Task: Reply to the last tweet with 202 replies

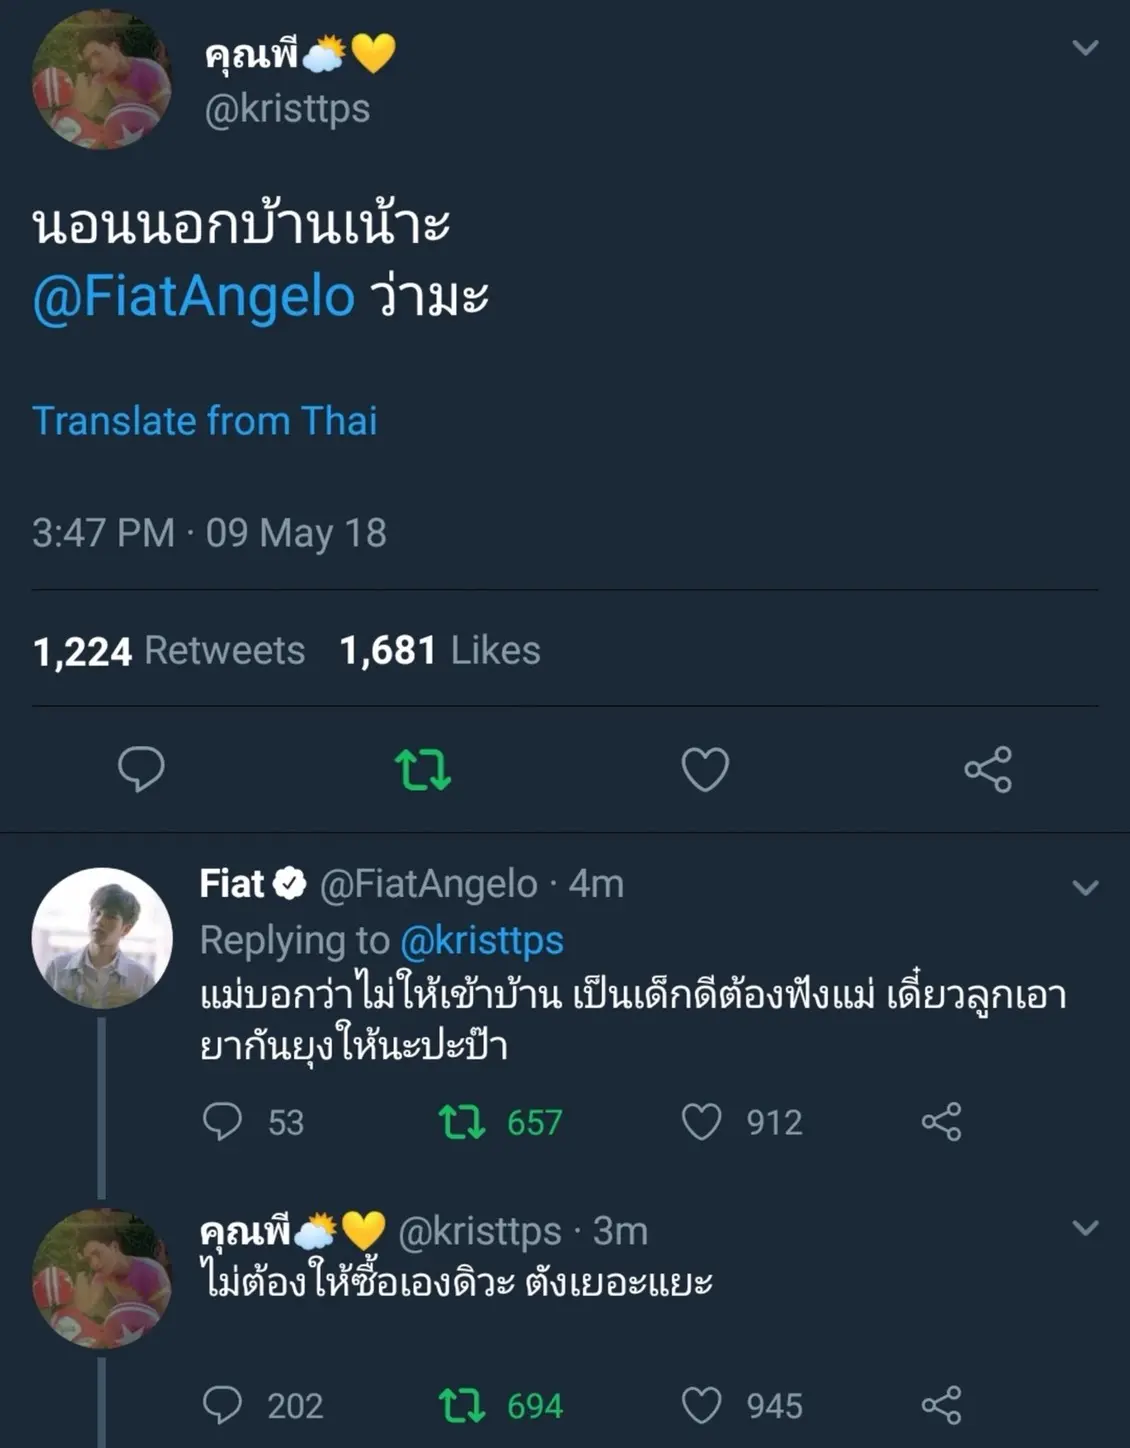Action: (x=222, y=1405)
